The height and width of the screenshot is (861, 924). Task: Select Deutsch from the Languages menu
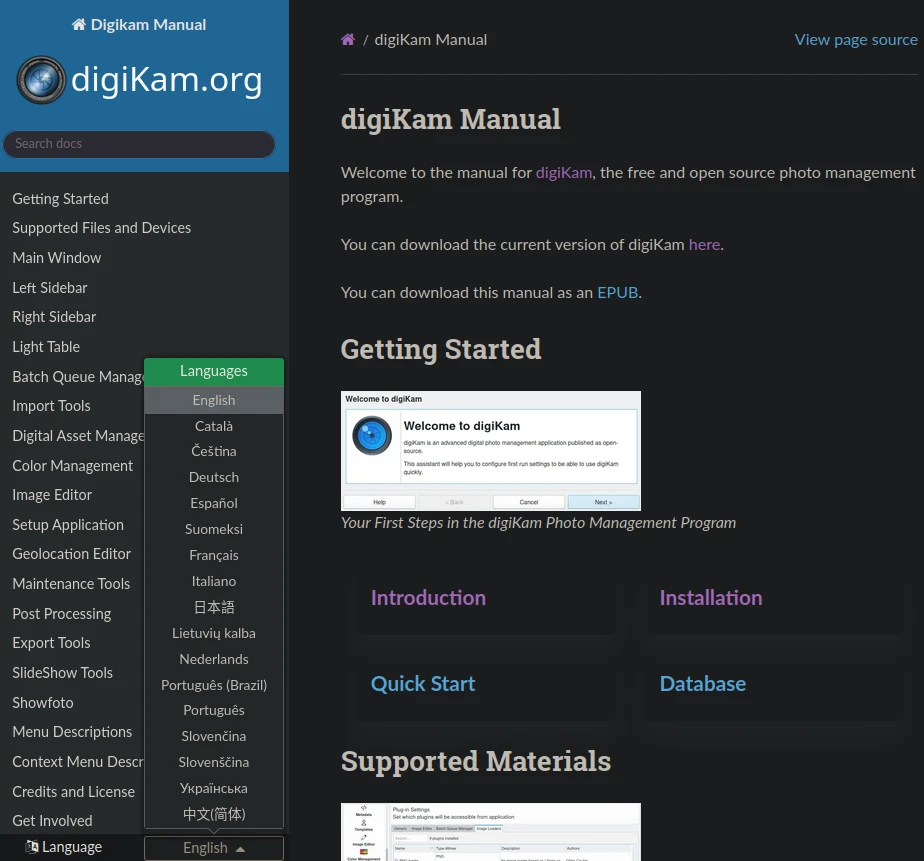(213, 477)
